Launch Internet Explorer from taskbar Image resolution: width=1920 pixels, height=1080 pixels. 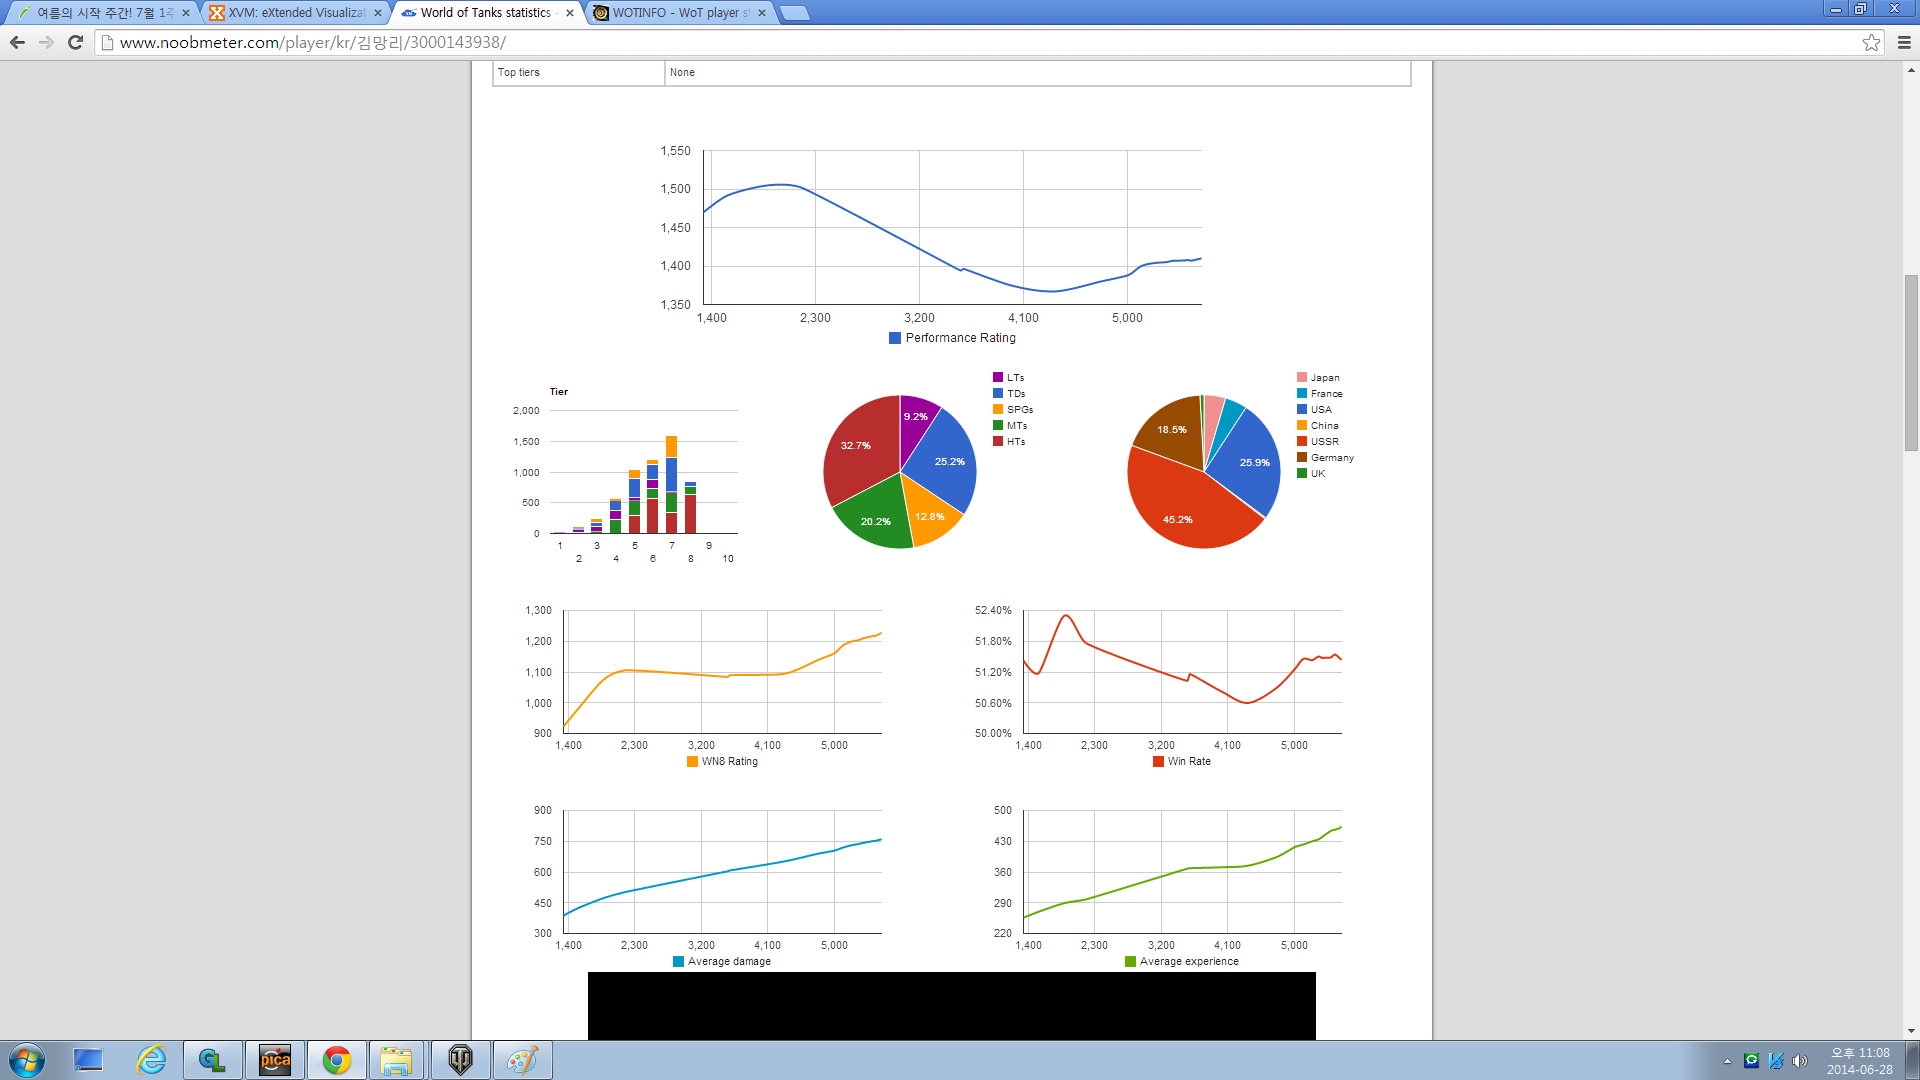click(x=151, y=1060)
